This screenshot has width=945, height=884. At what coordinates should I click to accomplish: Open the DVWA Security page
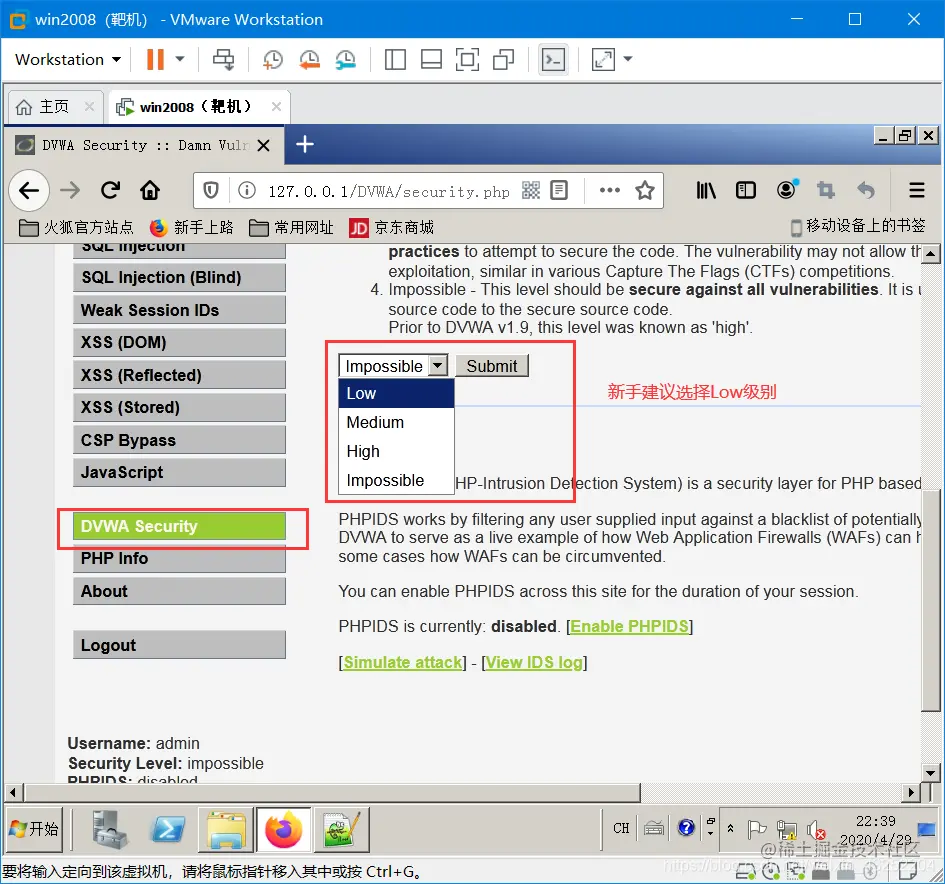pyautogui.click(x=179, y=526)
